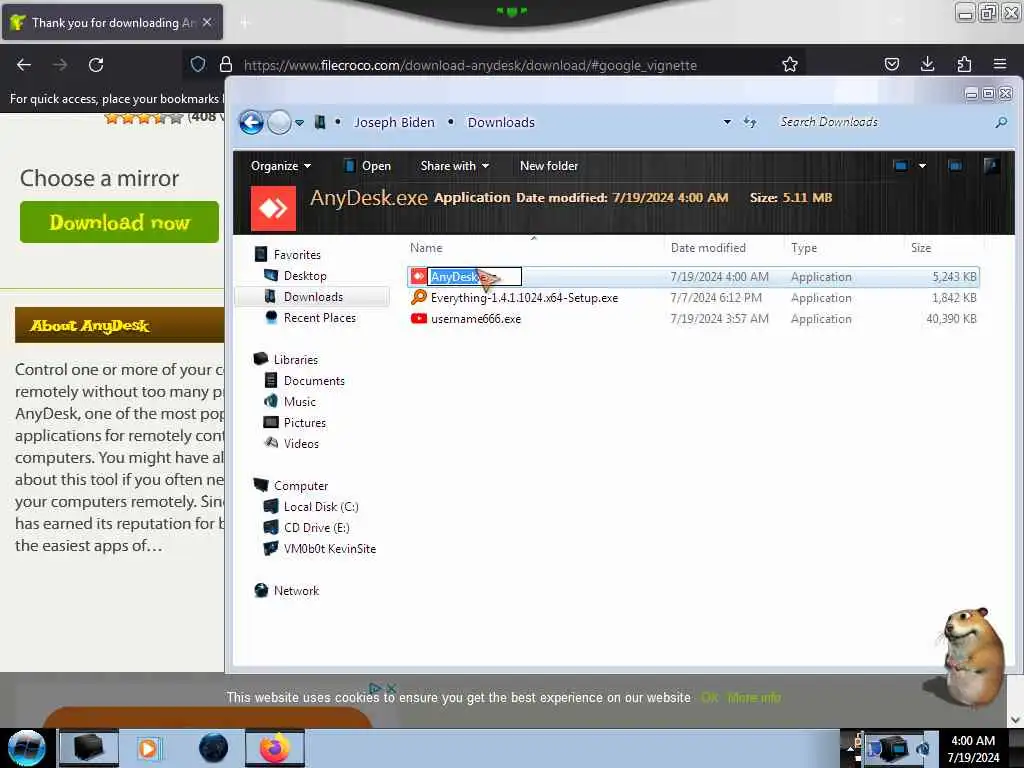The image size is (1024, 768).
Task: Open the cookie banner More info link
Action: coord(754,697)
